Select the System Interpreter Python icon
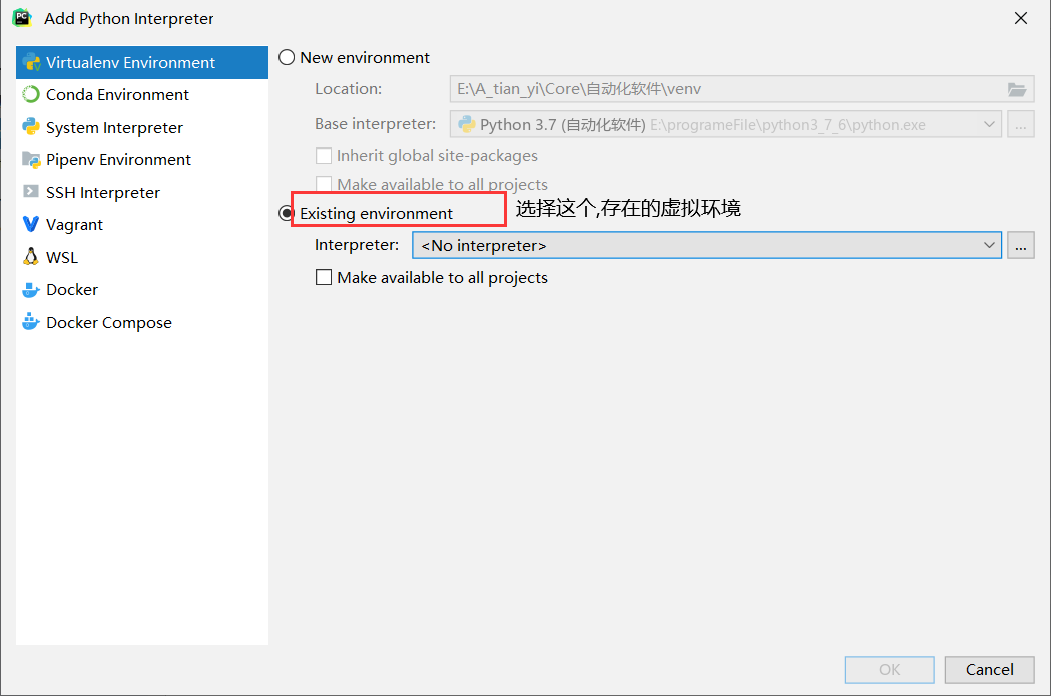The width and height of the screenshot is (1051, 696). click(28, 127)
